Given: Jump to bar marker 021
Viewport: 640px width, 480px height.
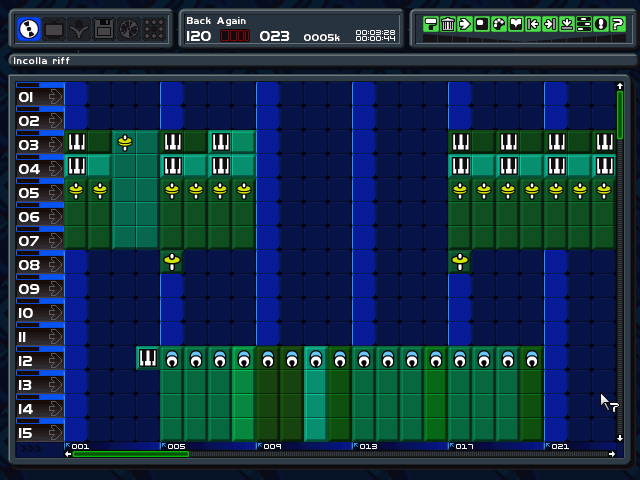Looking at the screenshot, I should 557,446.
